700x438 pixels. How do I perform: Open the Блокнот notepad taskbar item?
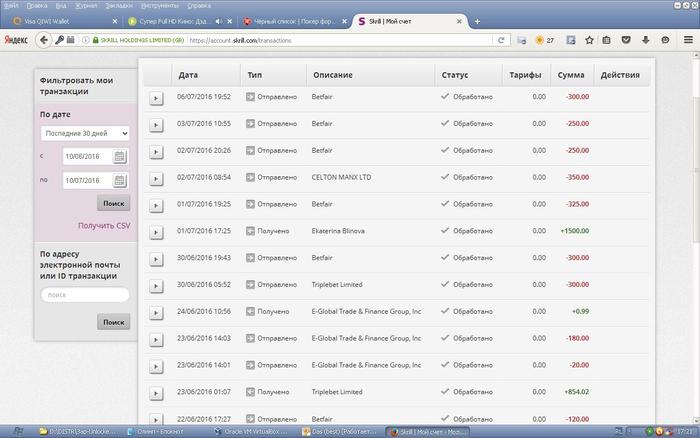(x=163, y=431)
